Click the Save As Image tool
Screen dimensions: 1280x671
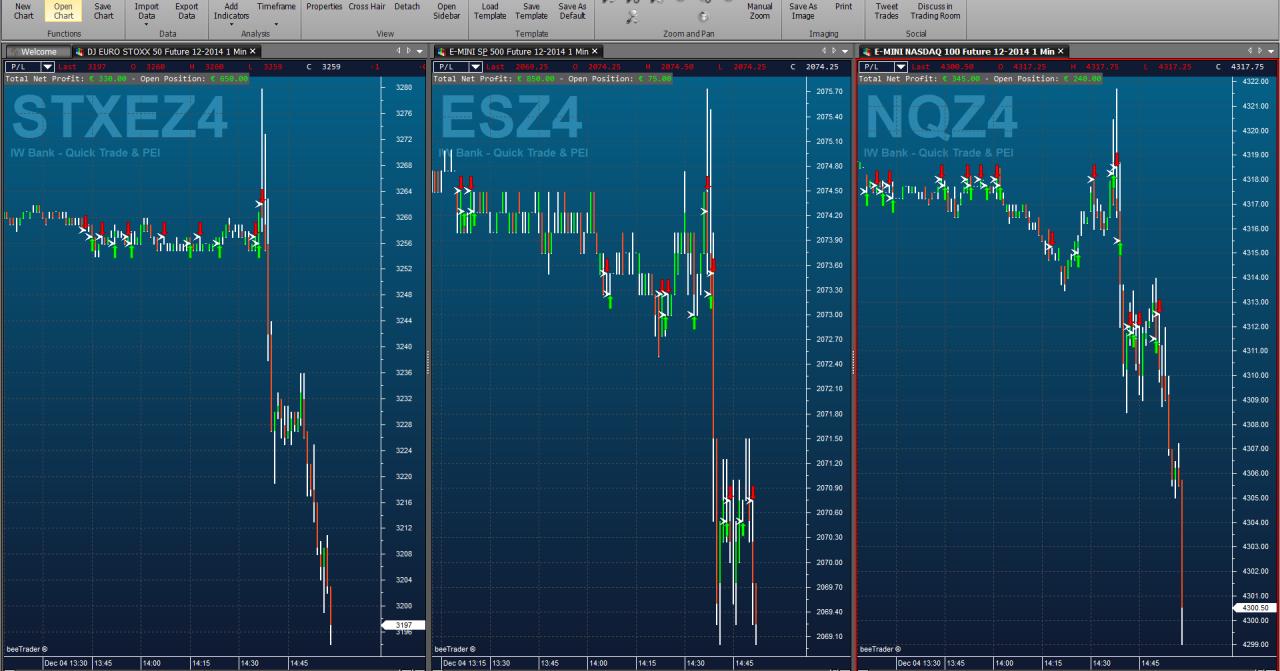tap(803, 11)
